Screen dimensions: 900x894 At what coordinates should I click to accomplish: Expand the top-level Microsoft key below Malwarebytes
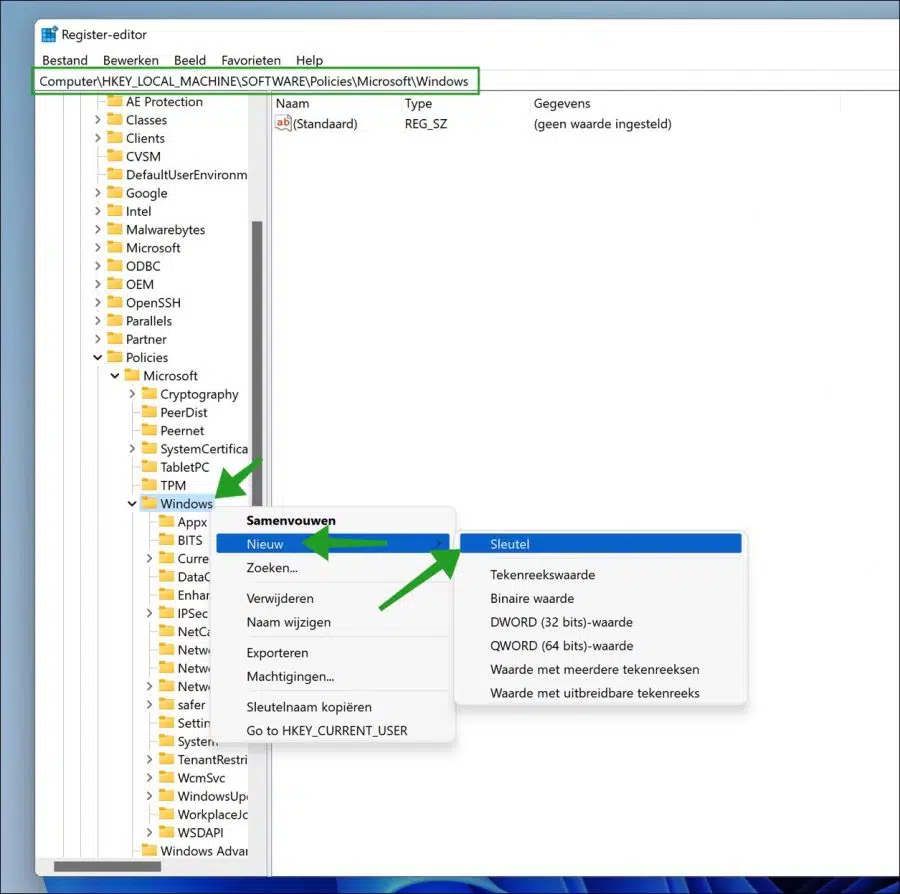coord(98,248)
